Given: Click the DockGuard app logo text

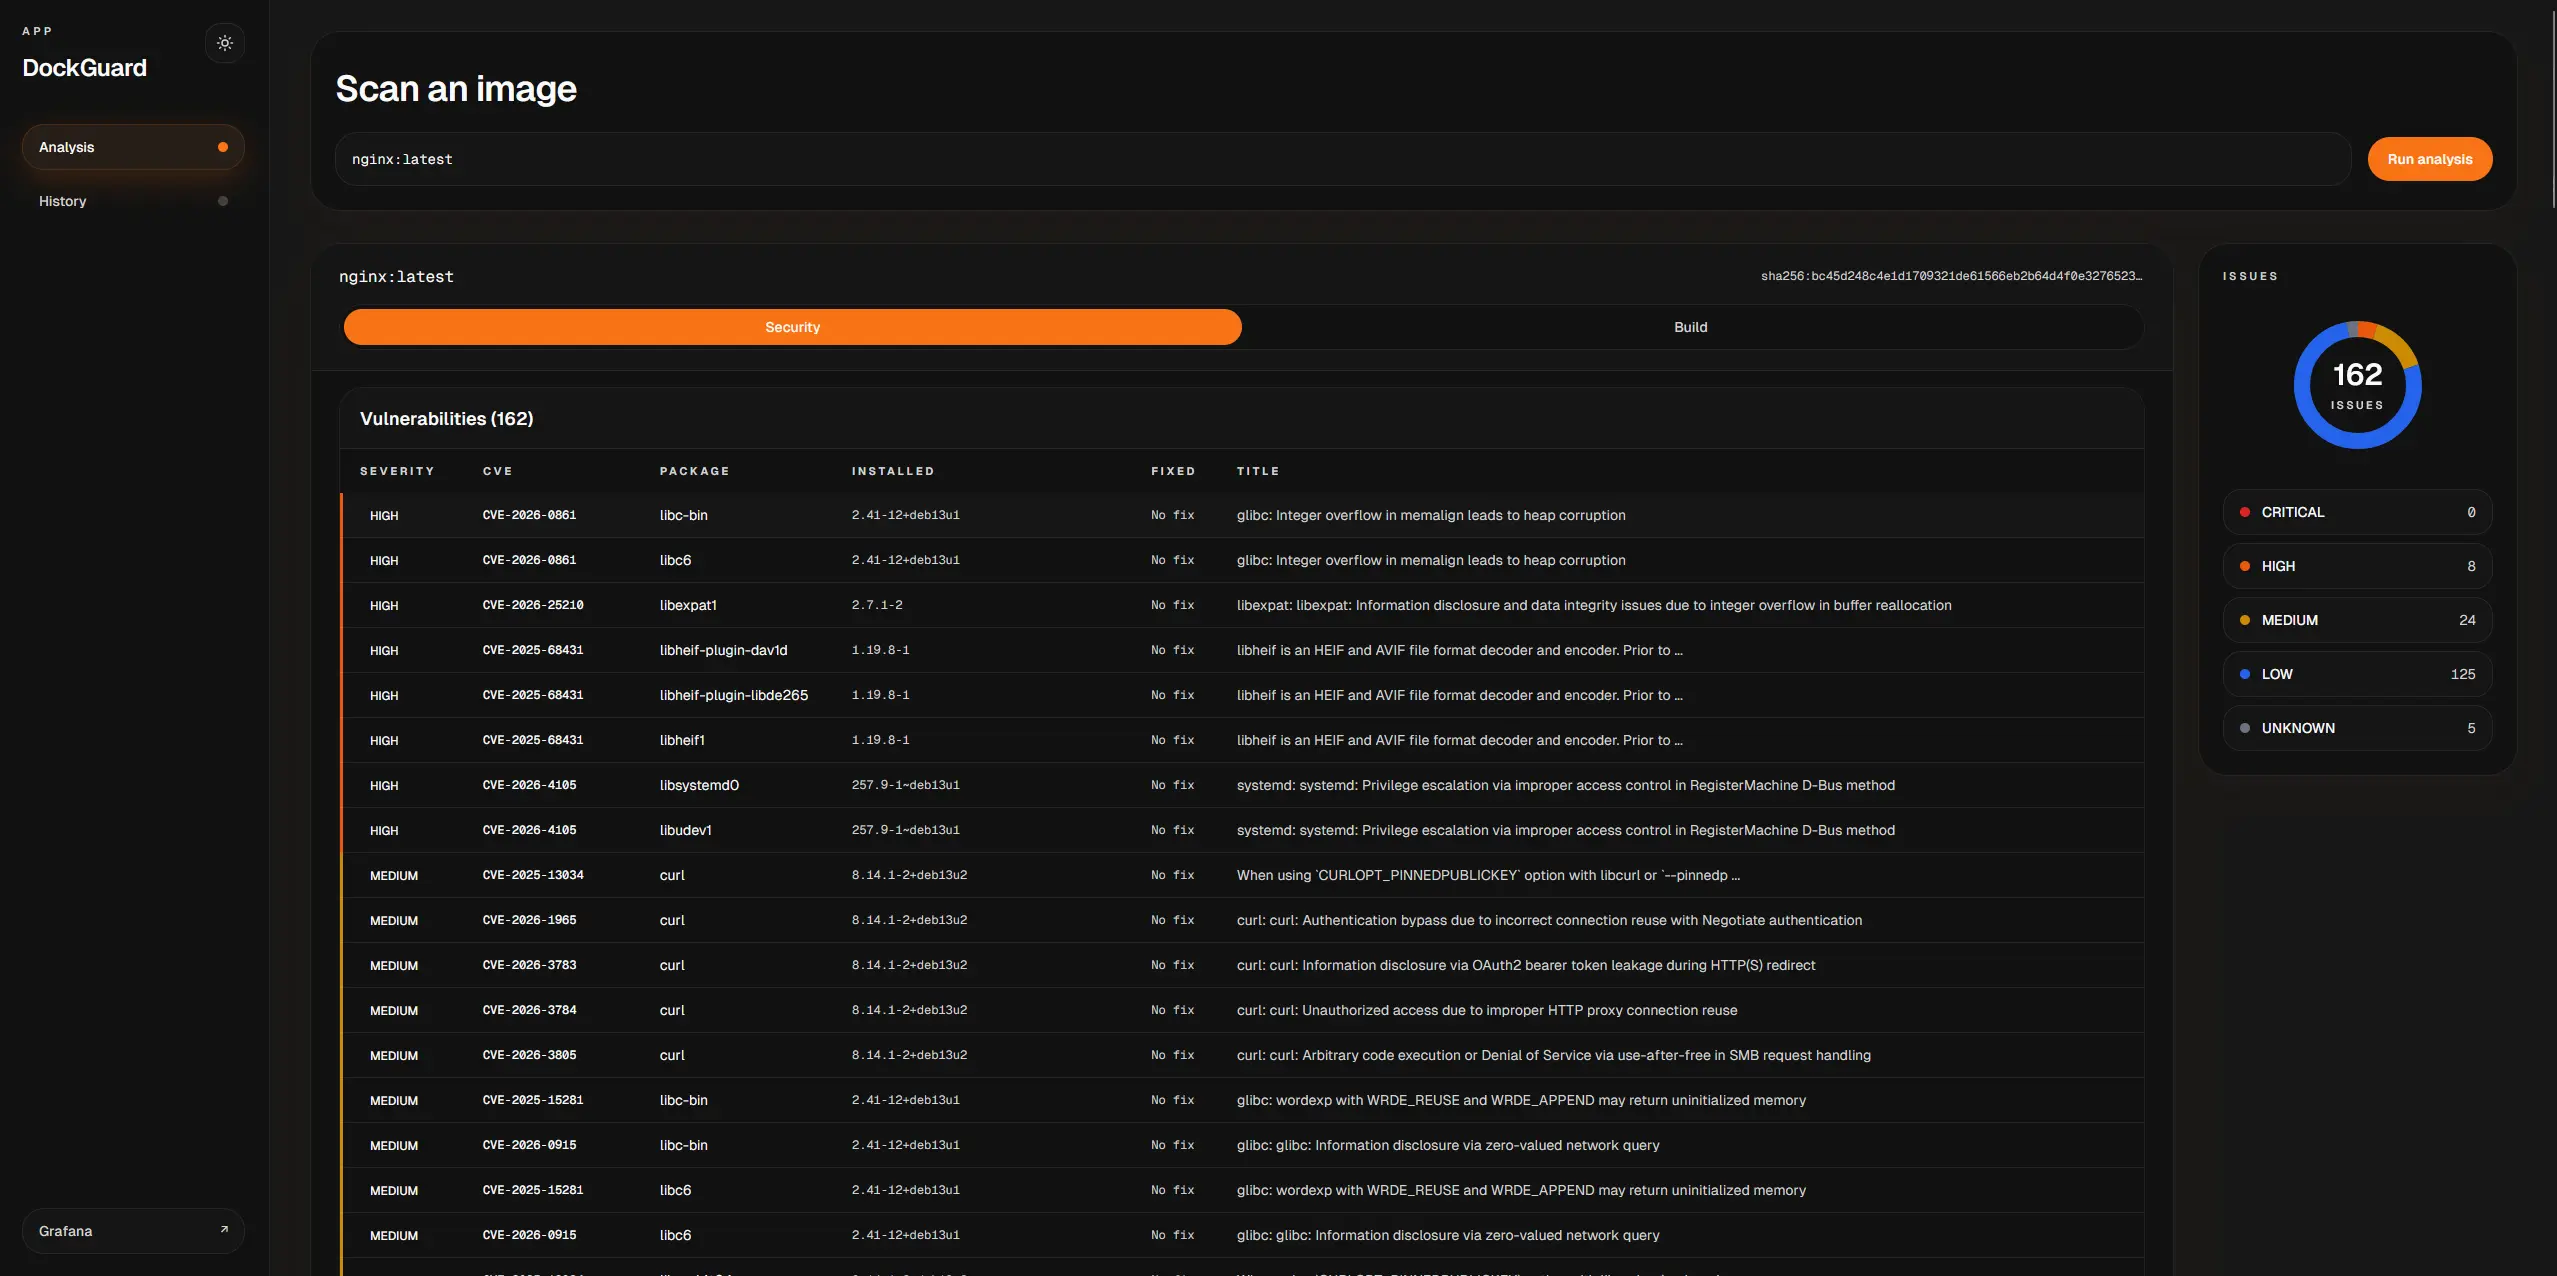Looking at the screenshot, I should (84, 68).
